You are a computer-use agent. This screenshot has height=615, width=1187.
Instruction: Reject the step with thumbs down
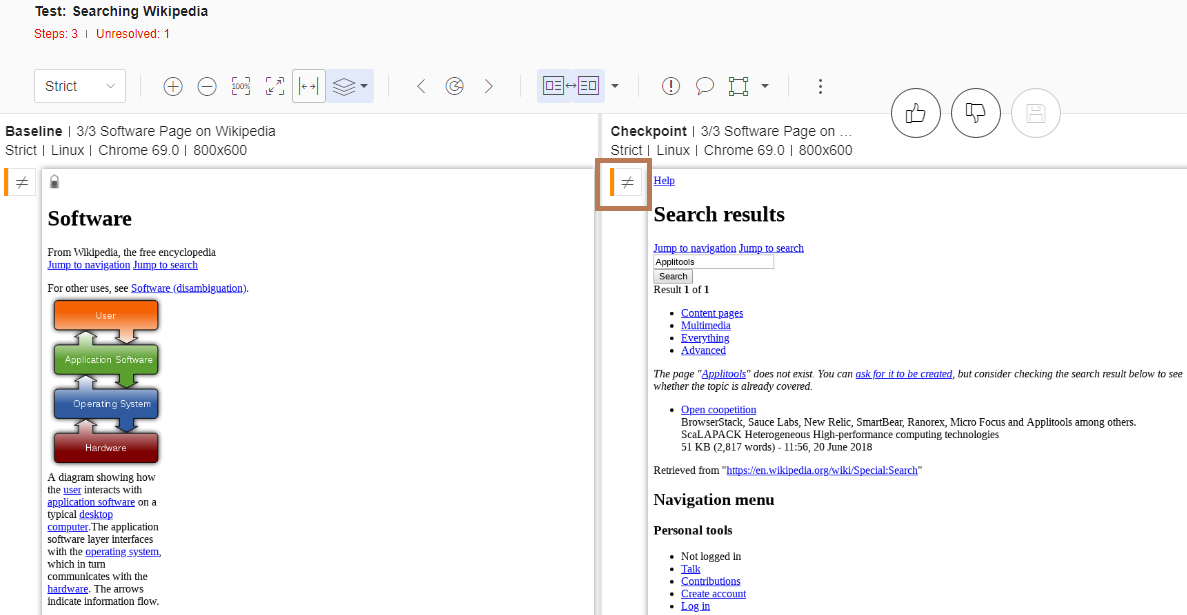click(976, 114)
